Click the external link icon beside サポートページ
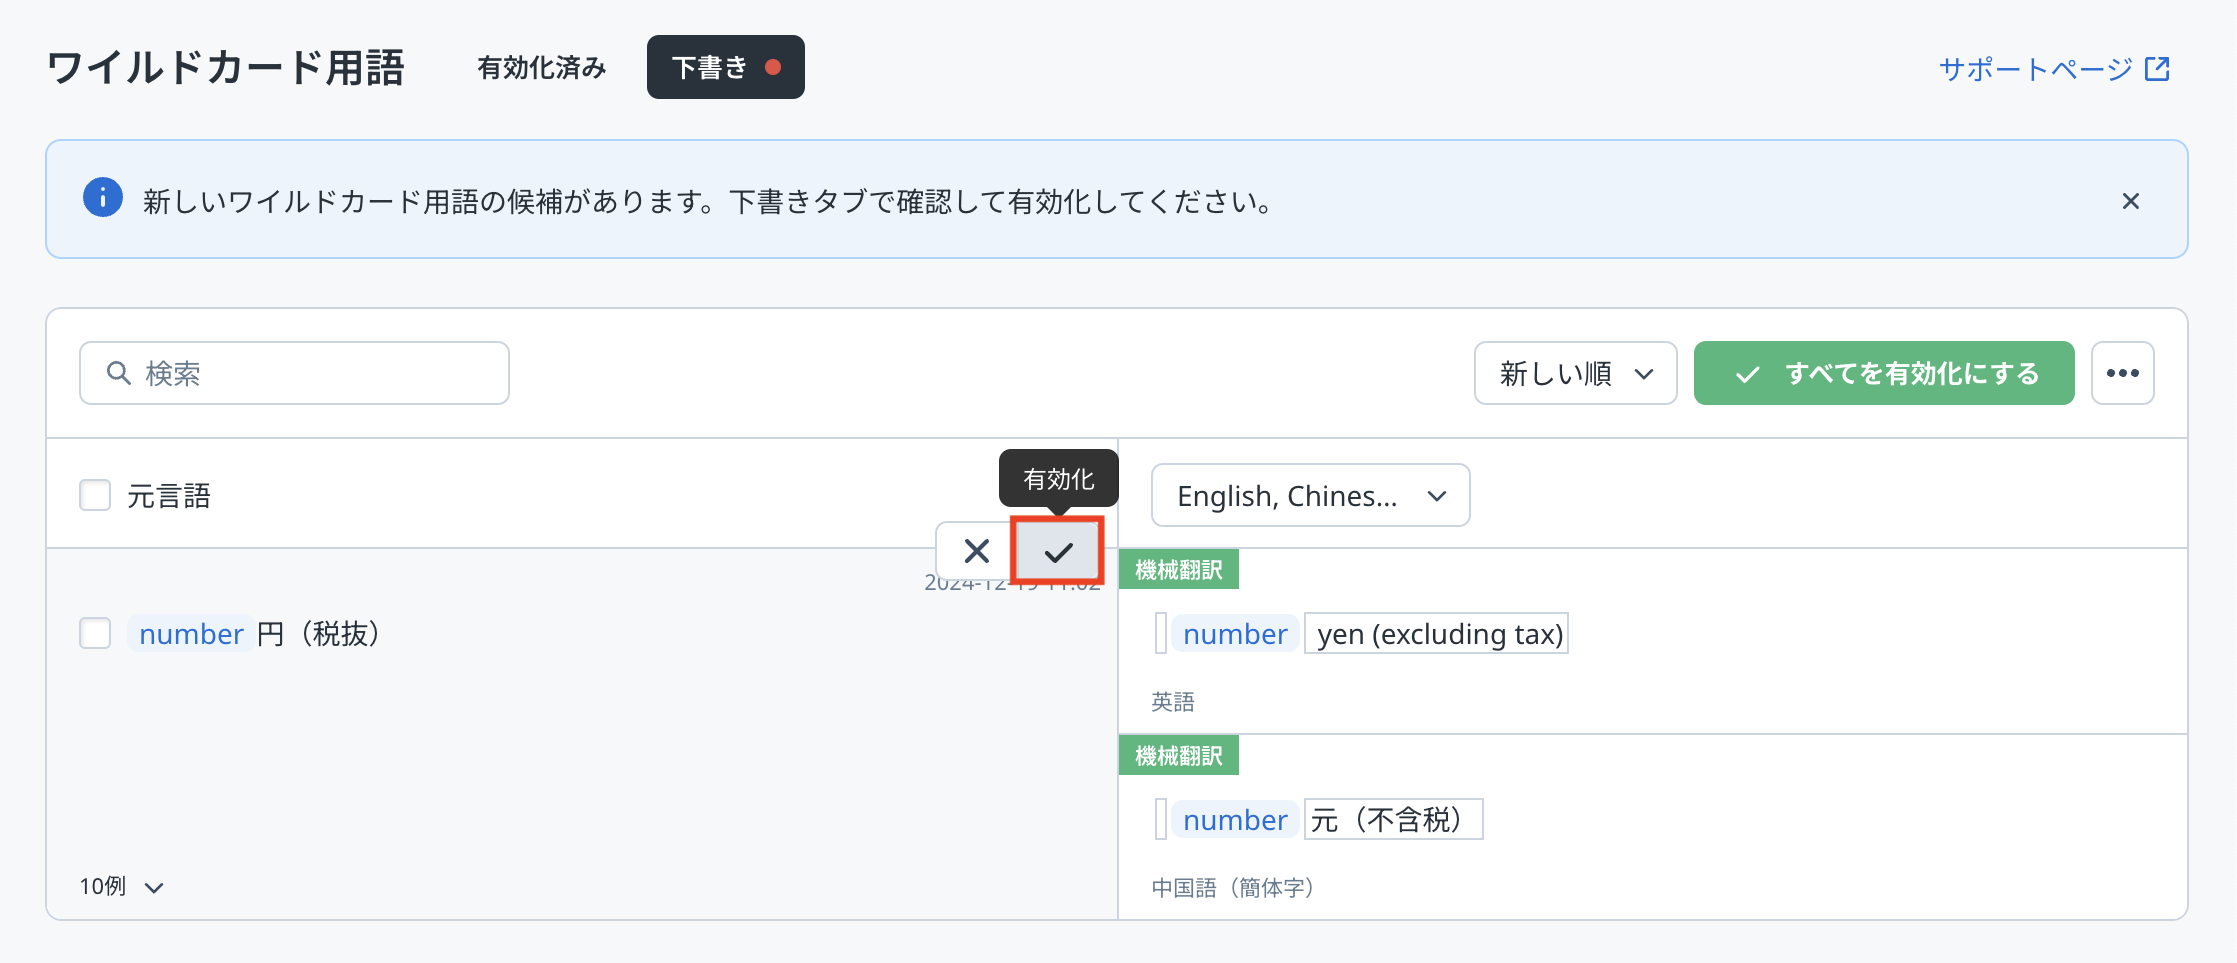The width and height of the screenshot is (2237, 963). (x=2157, y=69)
